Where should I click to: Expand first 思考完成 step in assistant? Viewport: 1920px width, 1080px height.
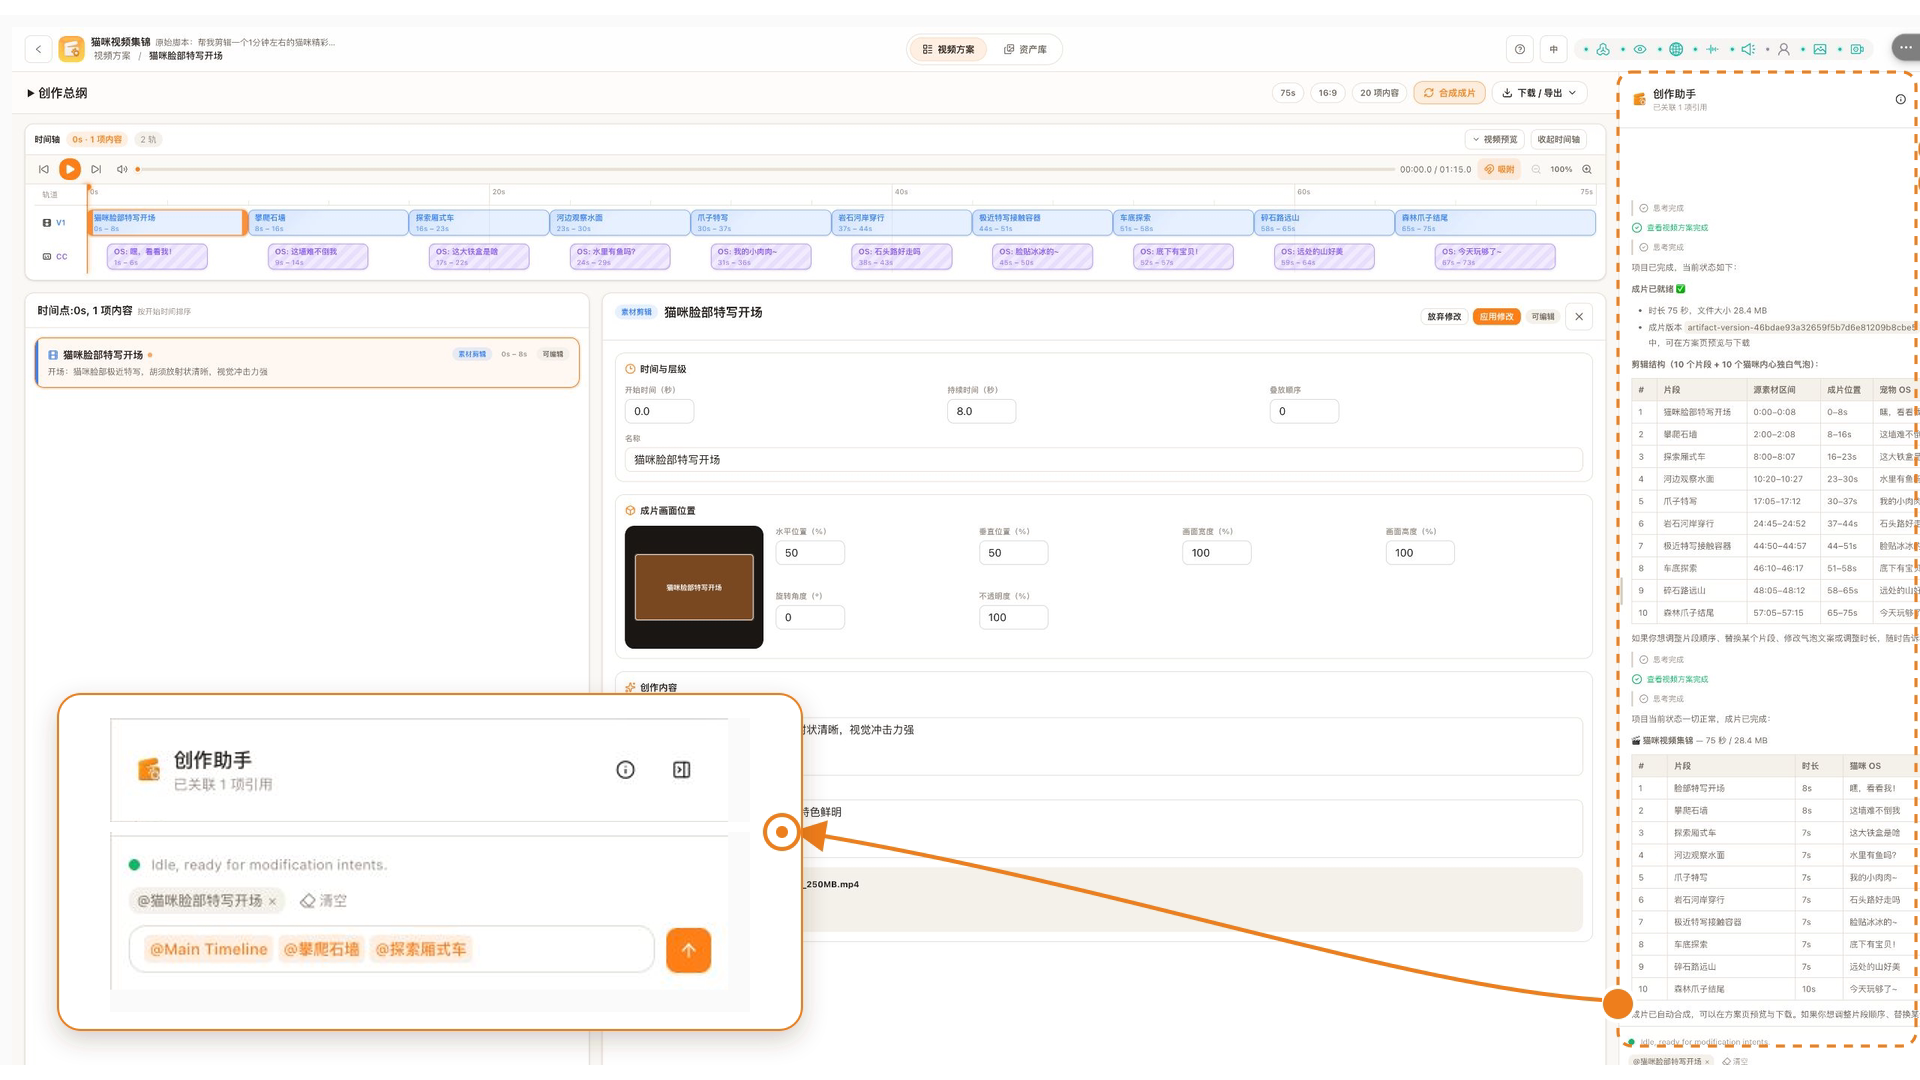(x=1661, y=208)
